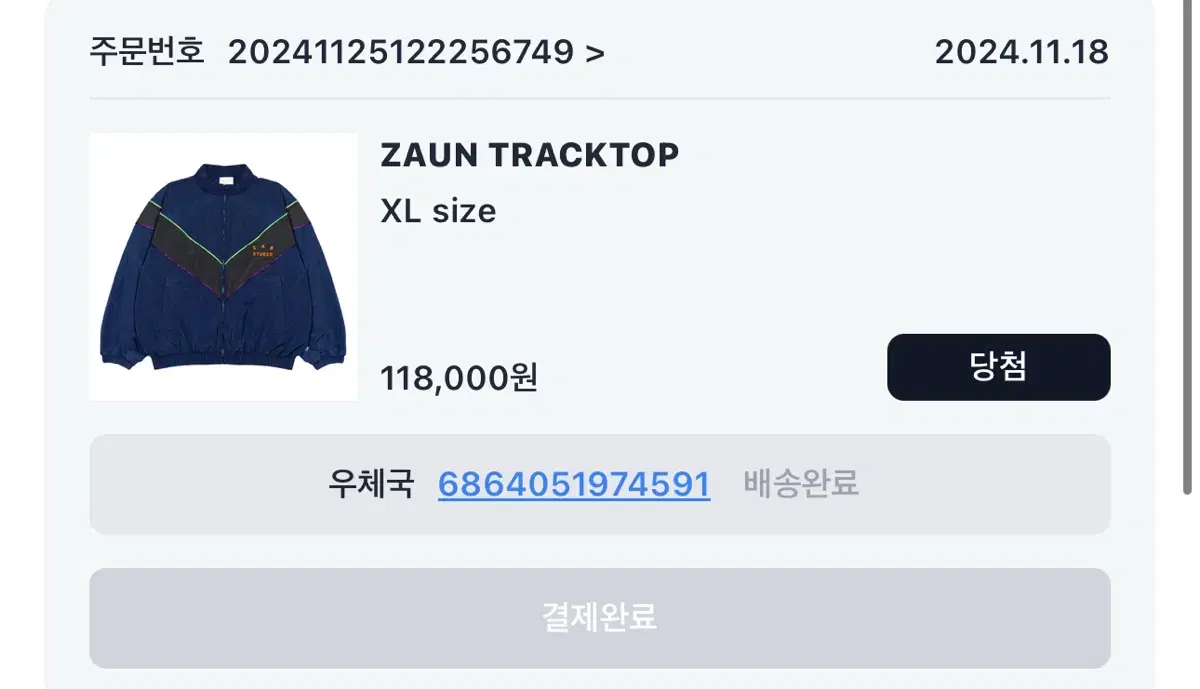The height and width of the screenshot is (689, 1200).
Task: Click the ZAUN TRACKTOP product title
Action: tap(530, 155)
